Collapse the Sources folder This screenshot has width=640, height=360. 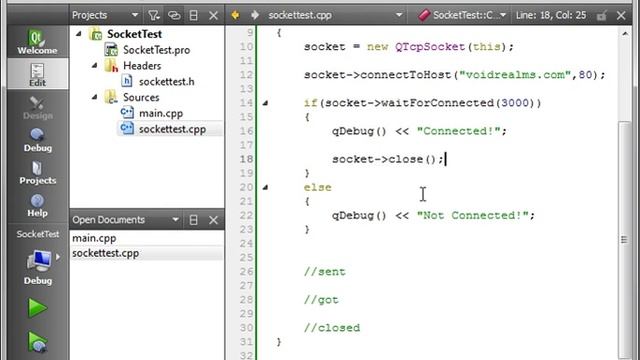point(95,97)
